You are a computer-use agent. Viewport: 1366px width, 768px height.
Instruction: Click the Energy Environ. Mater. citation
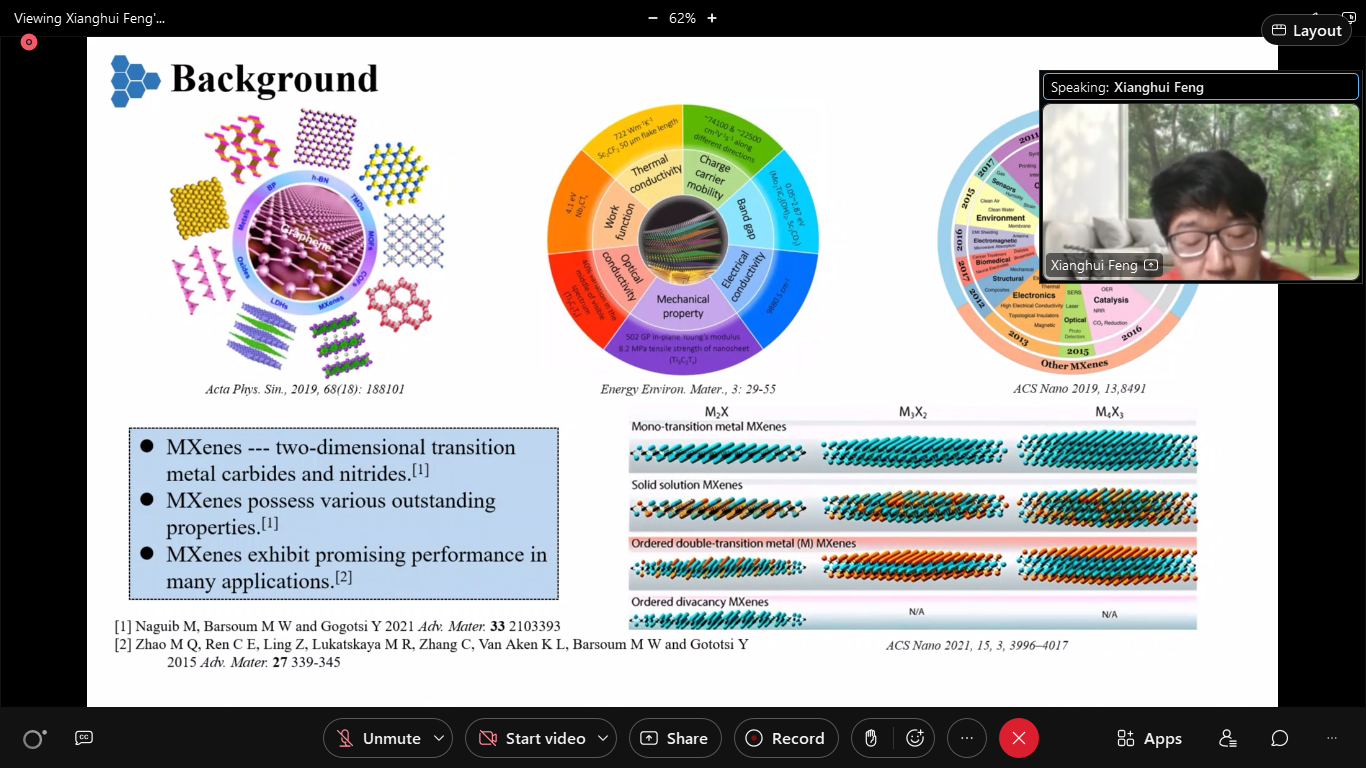pyautogui.click(x=688, y=389)
